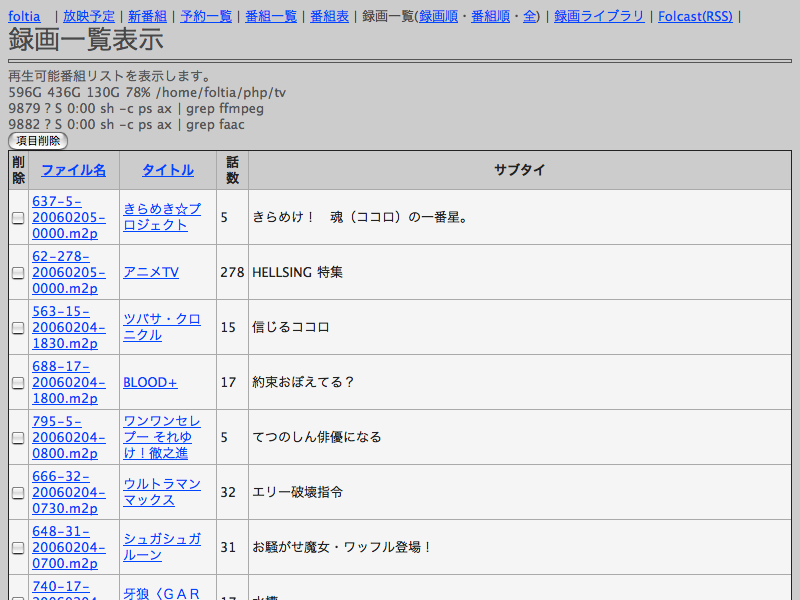
Task: Toggle the checkbox for the シュガシュガルーン row
Action: [18, 548]
